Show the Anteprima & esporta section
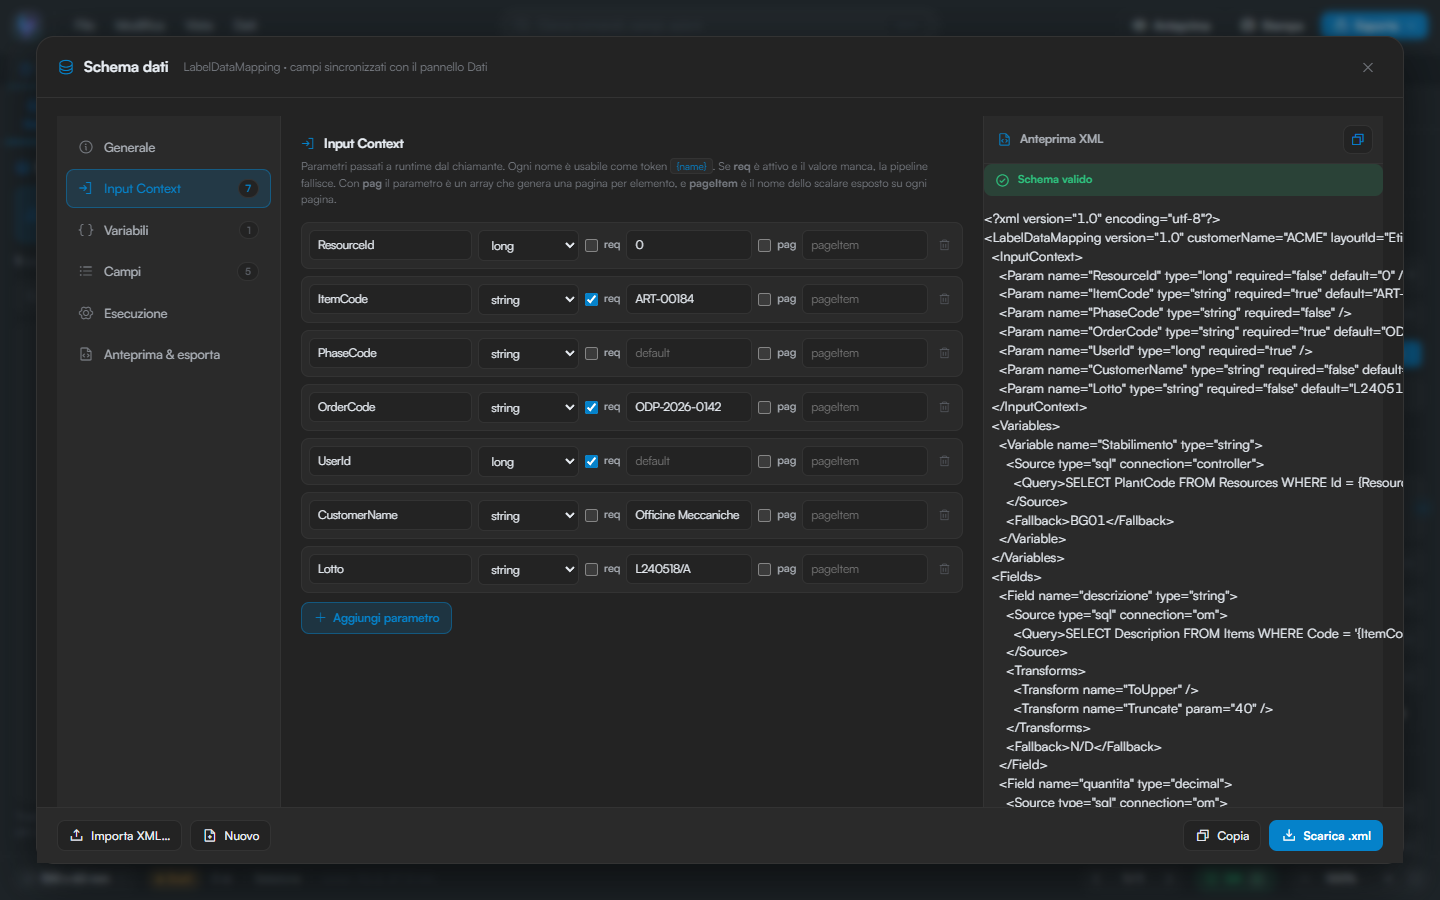 [168, 354]
